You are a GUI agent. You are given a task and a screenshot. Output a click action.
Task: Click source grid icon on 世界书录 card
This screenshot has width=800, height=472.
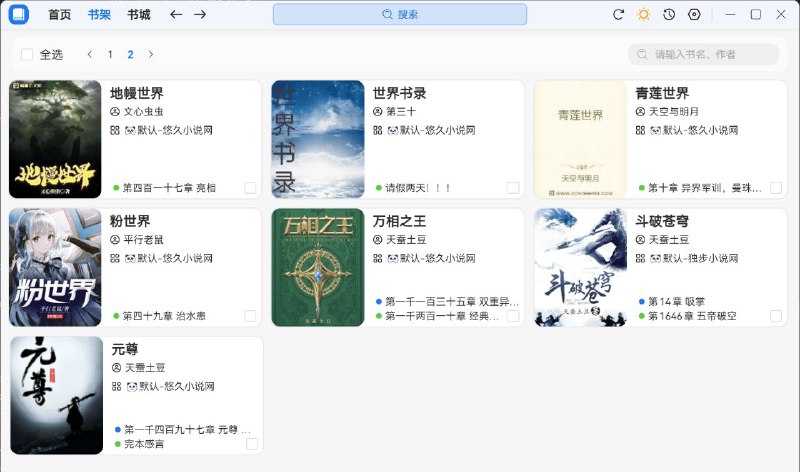point(378,130)
